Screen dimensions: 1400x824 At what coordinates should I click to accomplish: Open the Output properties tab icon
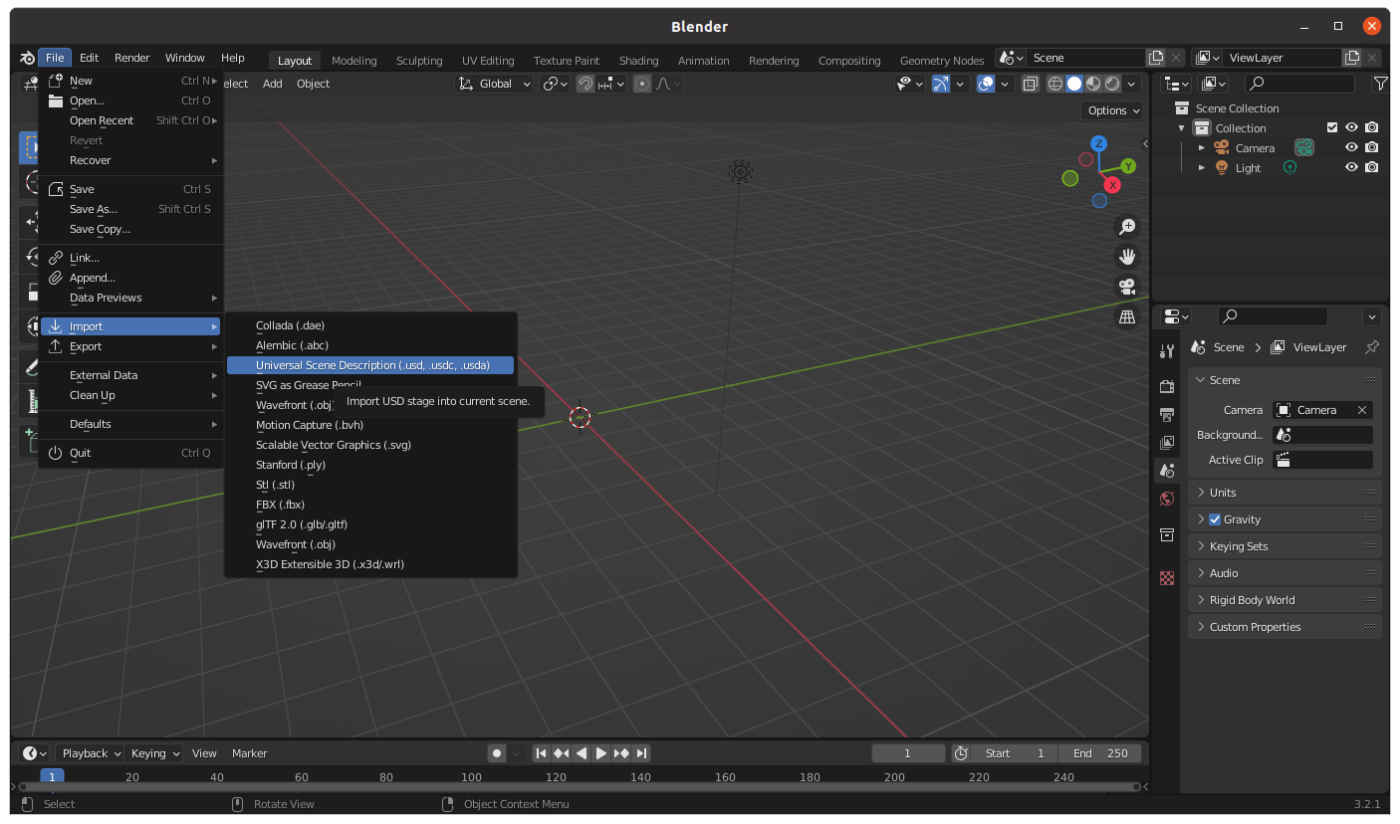tap(1166, 414)
